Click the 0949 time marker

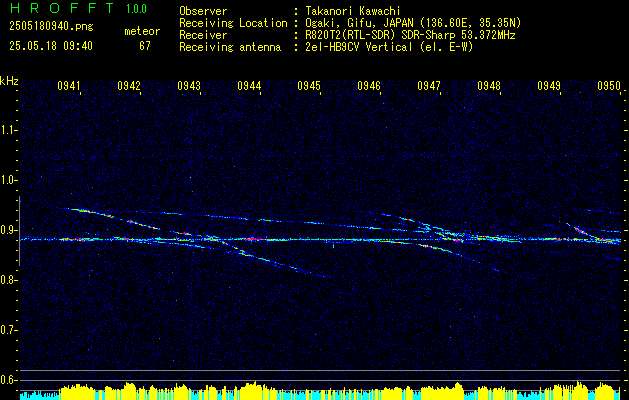pos(549,86)
